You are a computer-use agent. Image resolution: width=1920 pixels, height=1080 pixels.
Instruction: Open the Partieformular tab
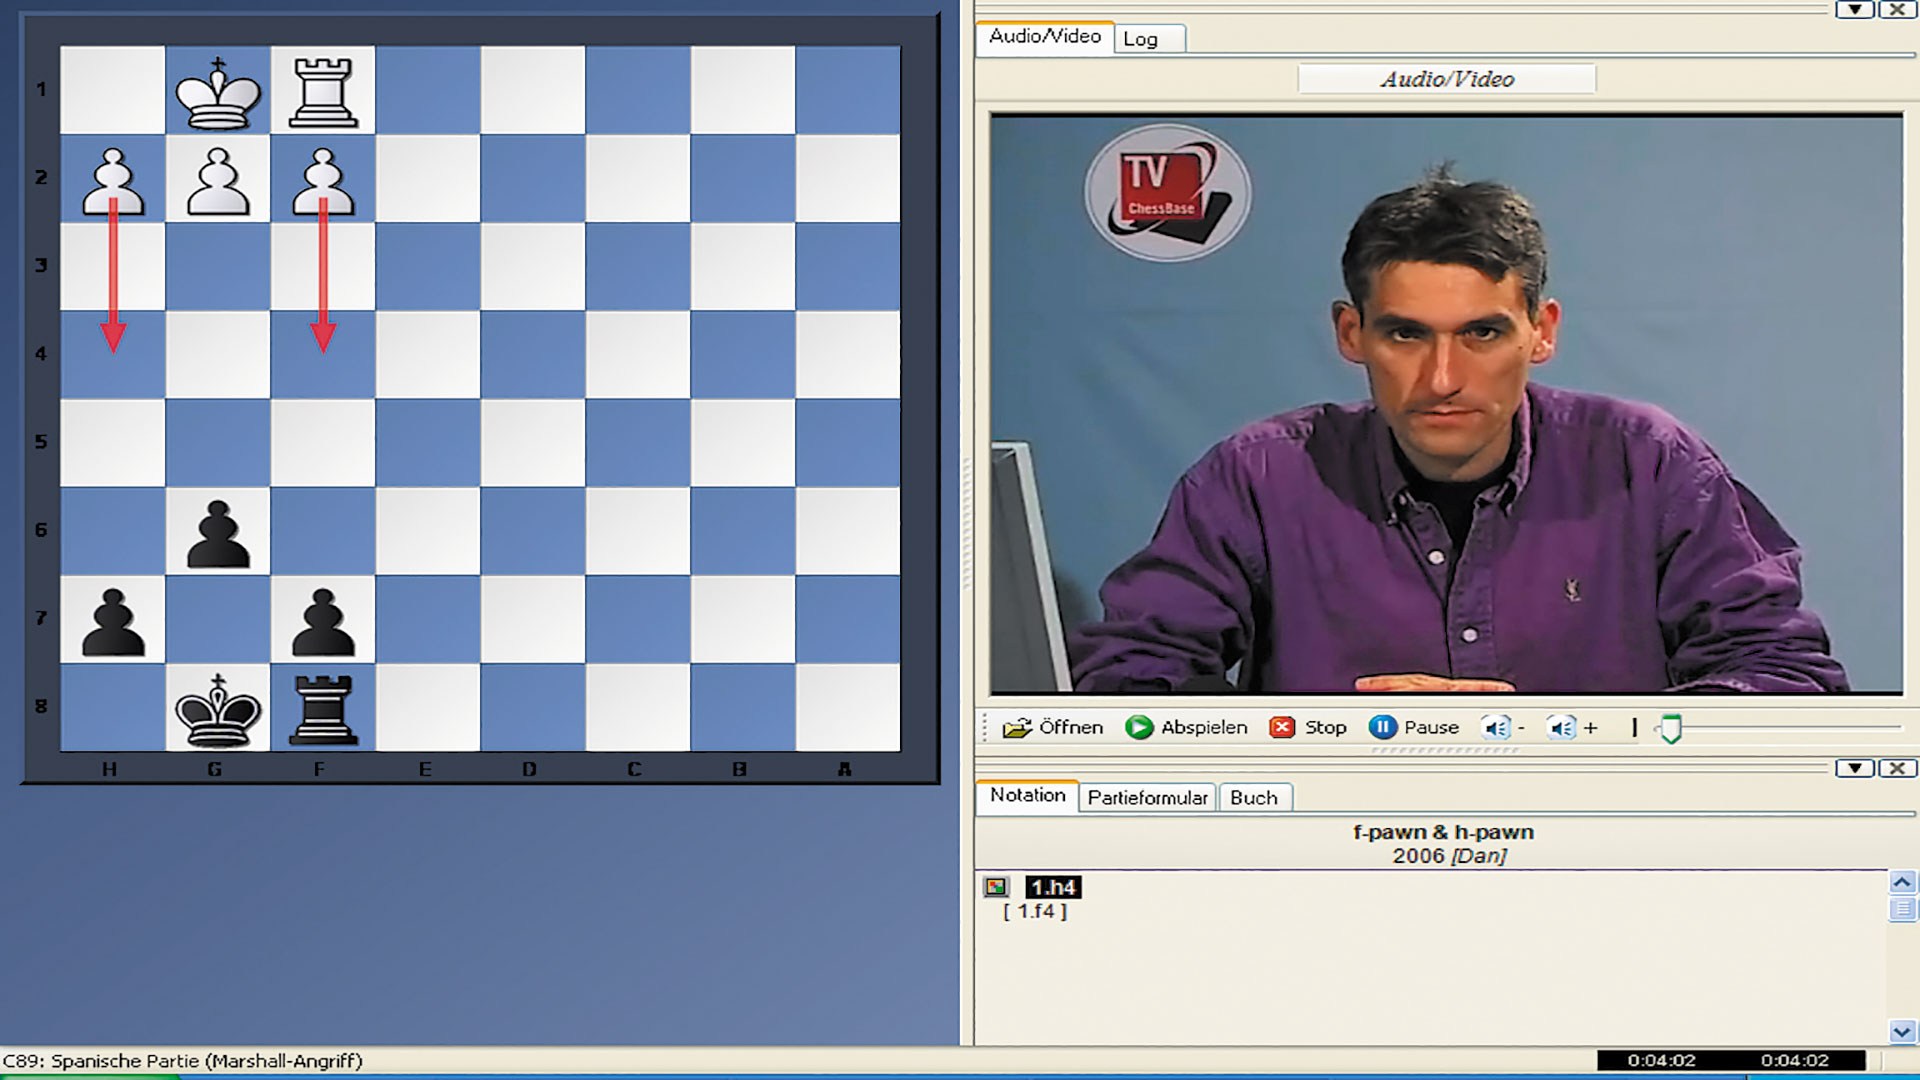[x=1147, y=796]
